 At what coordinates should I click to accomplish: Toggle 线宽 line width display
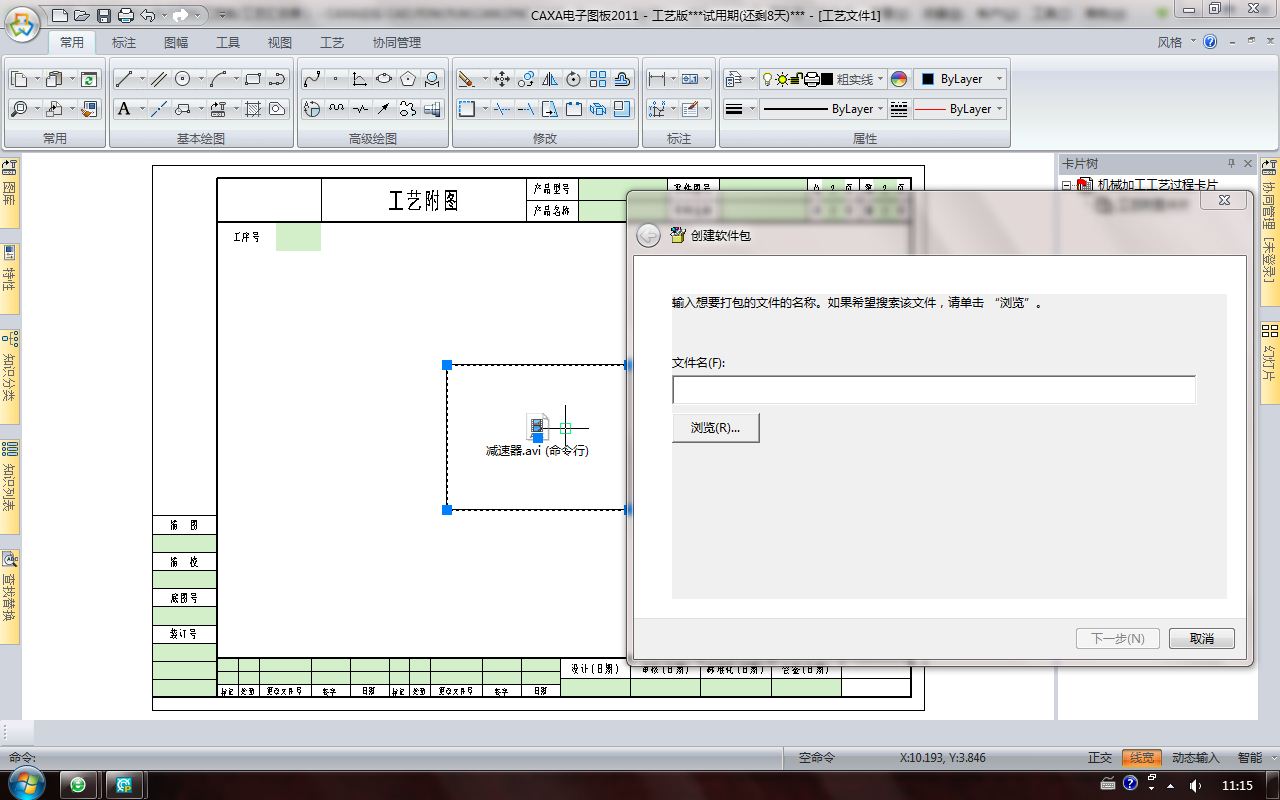(x=1140, y=758)
